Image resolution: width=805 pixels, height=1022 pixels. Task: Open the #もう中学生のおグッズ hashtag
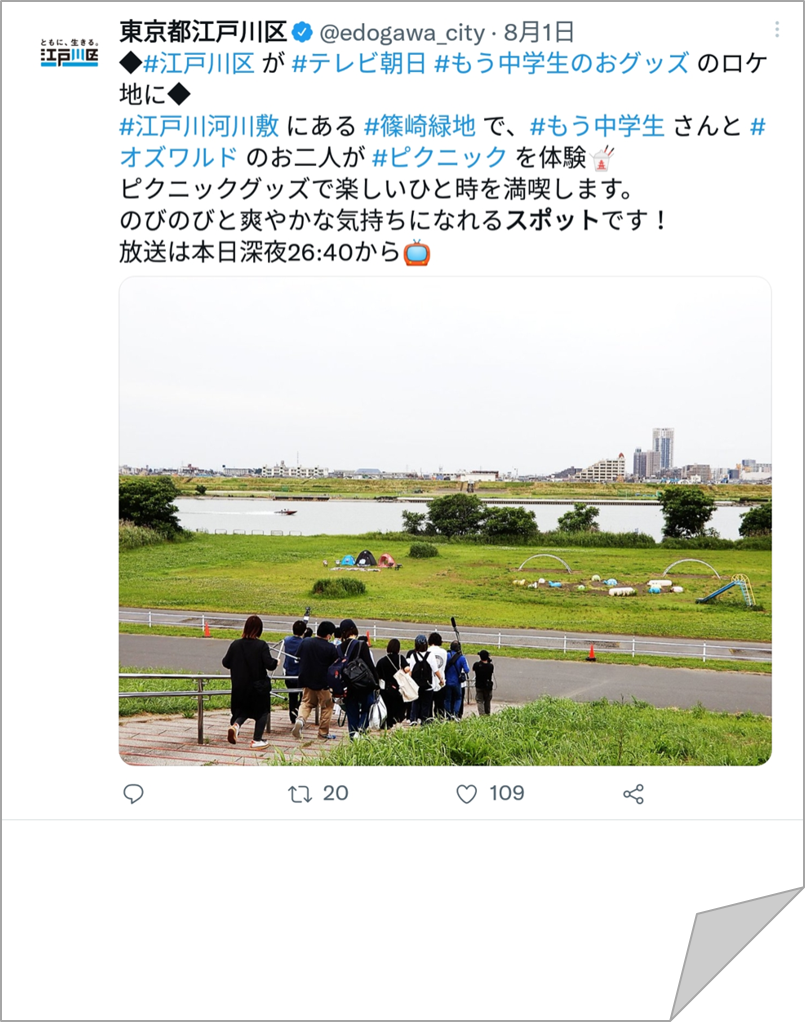click(x=561, y=63)
